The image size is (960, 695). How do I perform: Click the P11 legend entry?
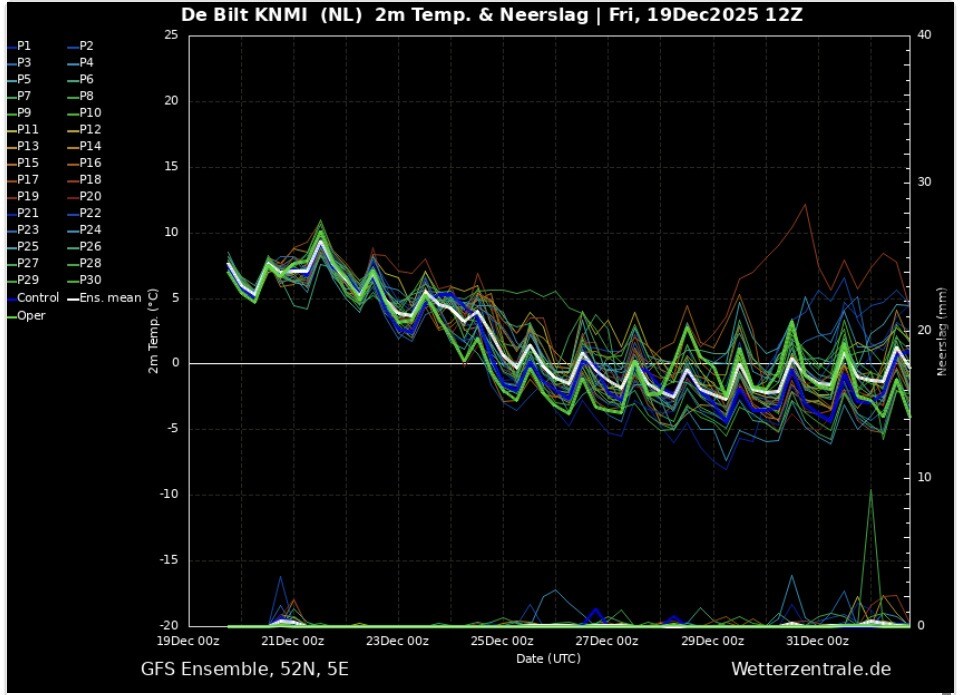(x=23, y=129)
